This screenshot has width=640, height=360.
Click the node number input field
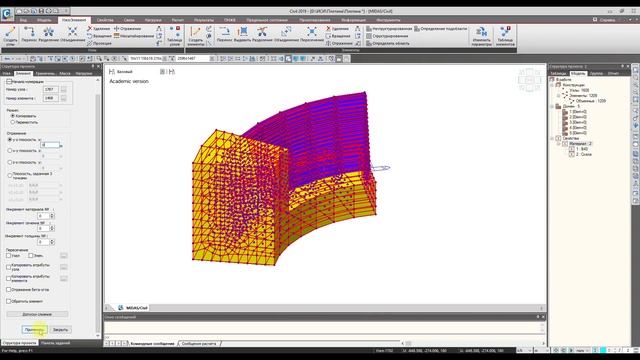(51, 89)
